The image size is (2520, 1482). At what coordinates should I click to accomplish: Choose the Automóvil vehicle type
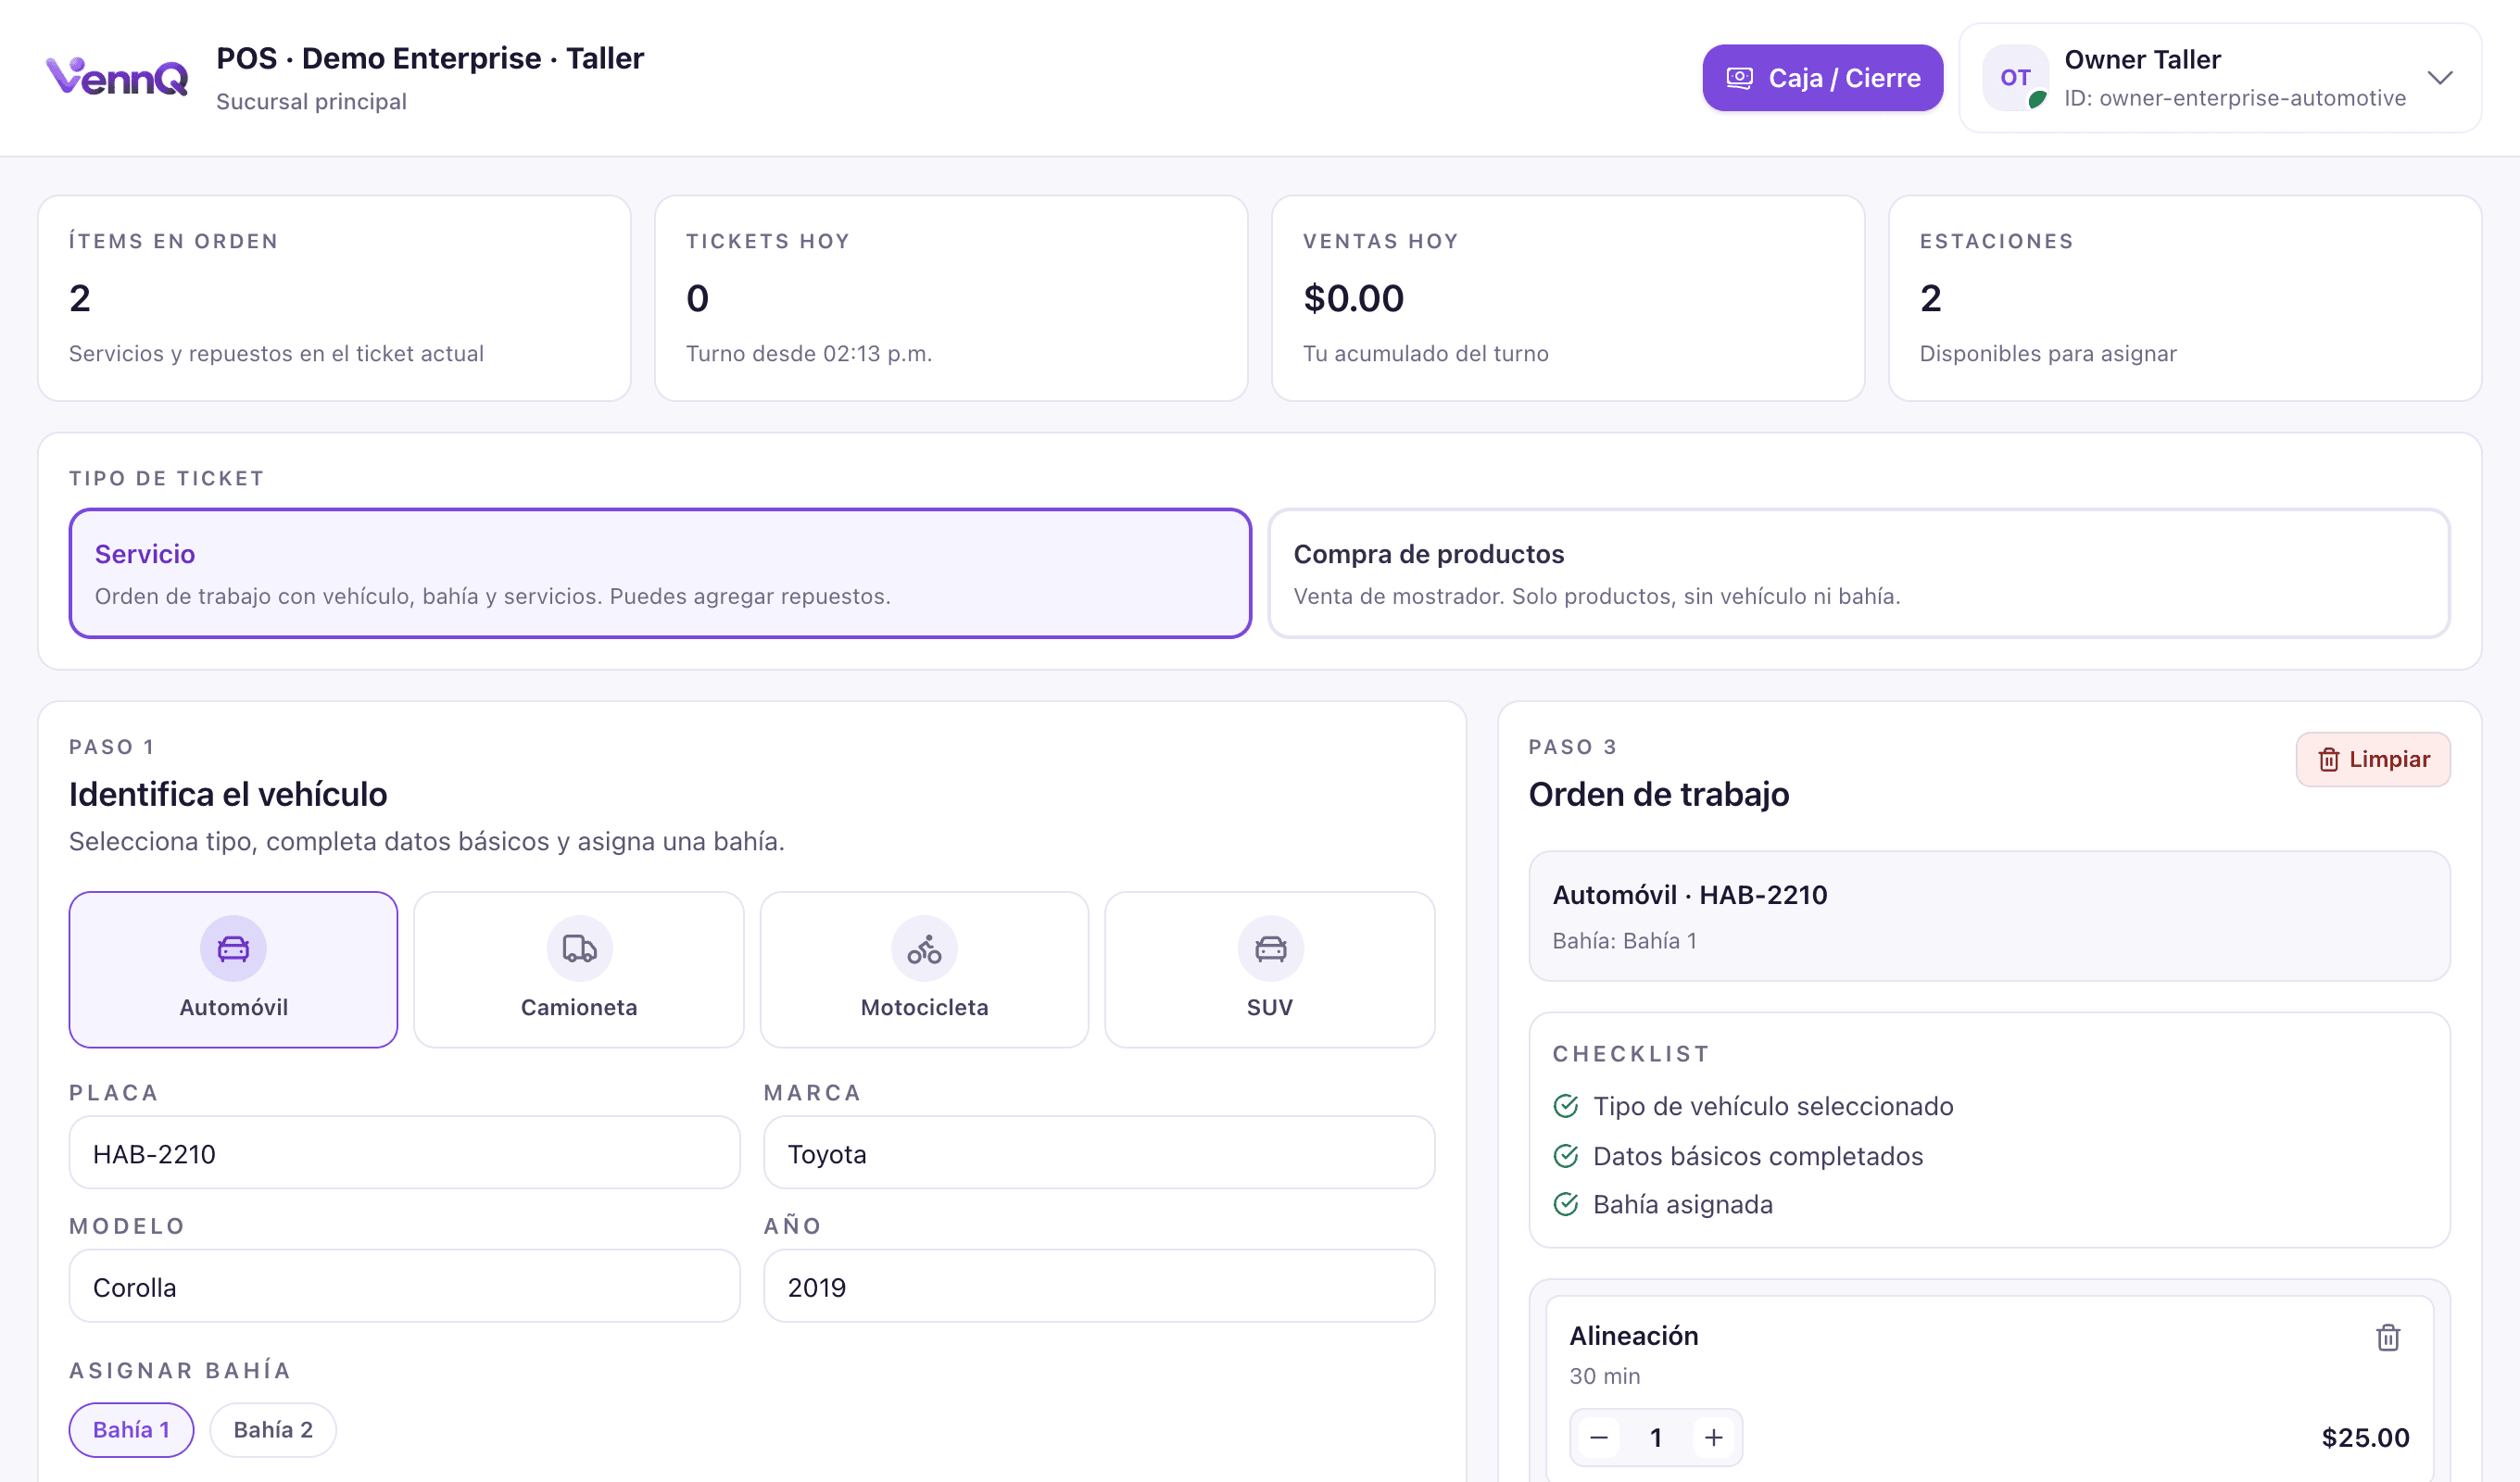pyautogui.click(x=233, y=969)
